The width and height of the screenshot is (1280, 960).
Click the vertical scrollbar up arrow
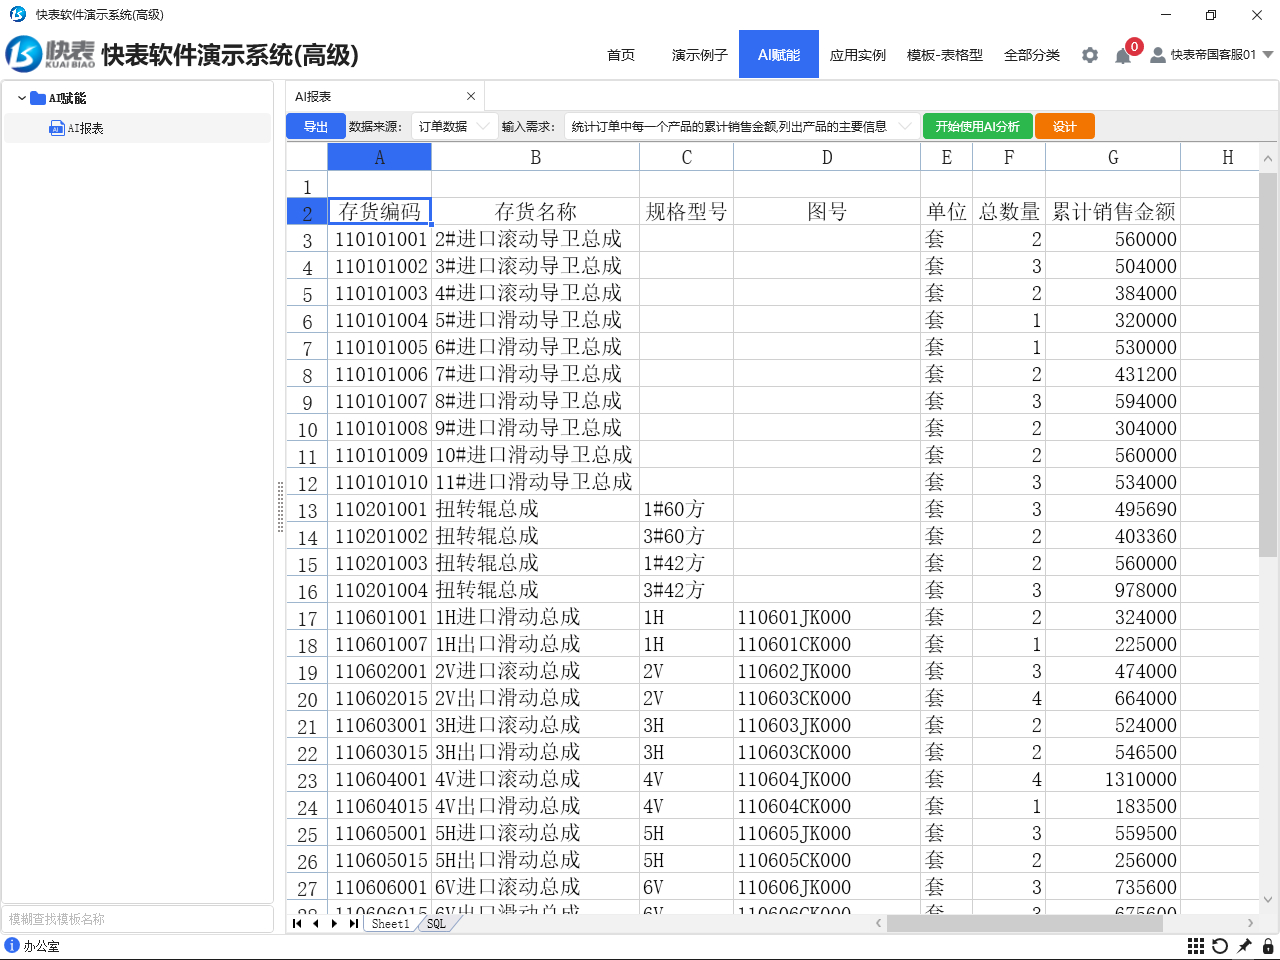(1268, 158)
